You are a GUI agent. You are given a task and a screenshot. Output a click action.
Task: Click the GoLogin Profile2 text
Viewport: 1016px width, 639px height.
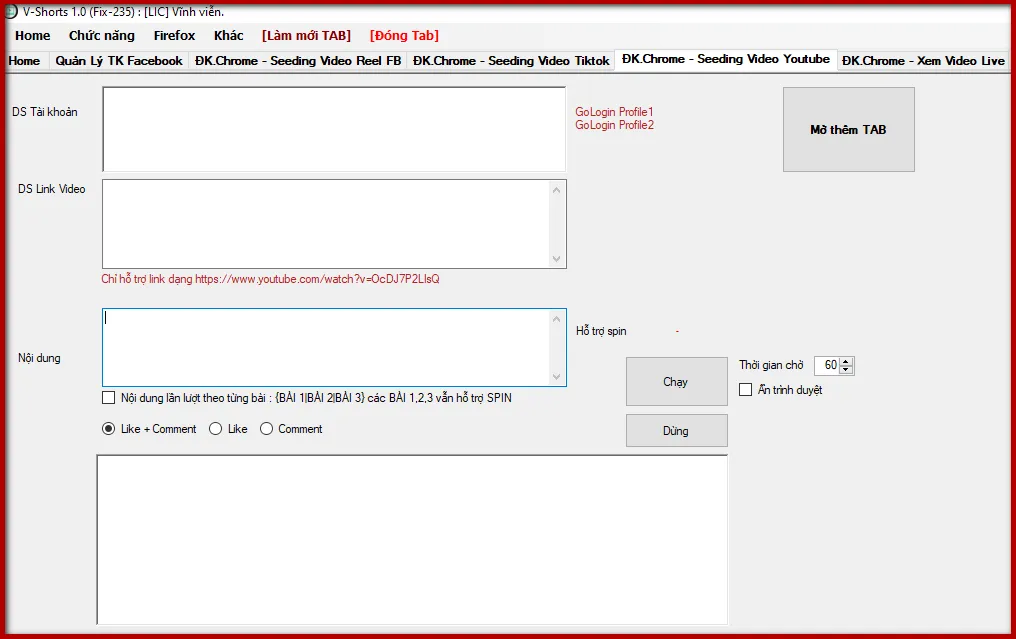tap(614, 125)
